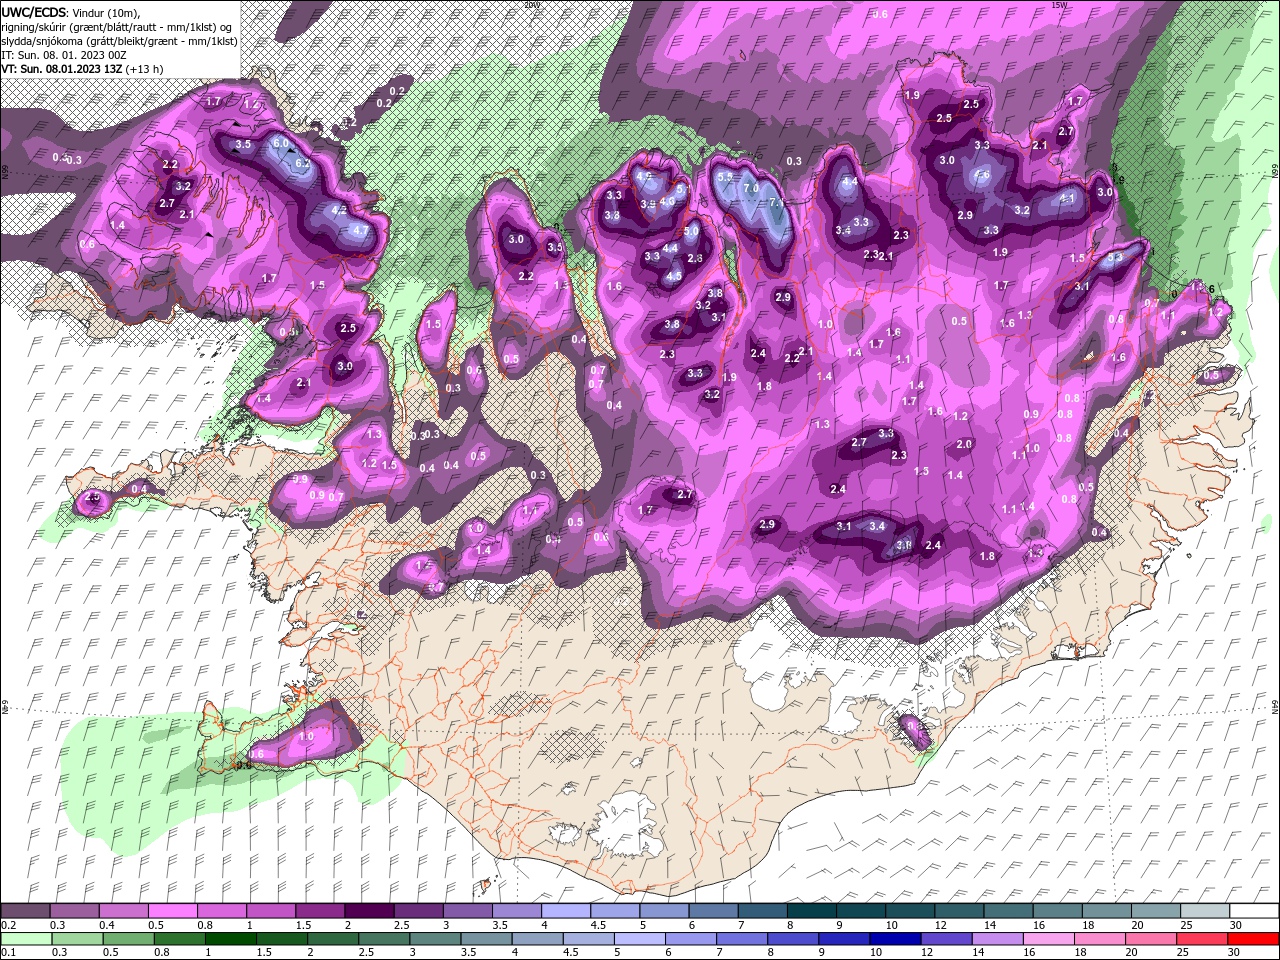Click the 4.7 value on the map
This screenshot has height=960, width=1280.
click(x=361, y=230)
